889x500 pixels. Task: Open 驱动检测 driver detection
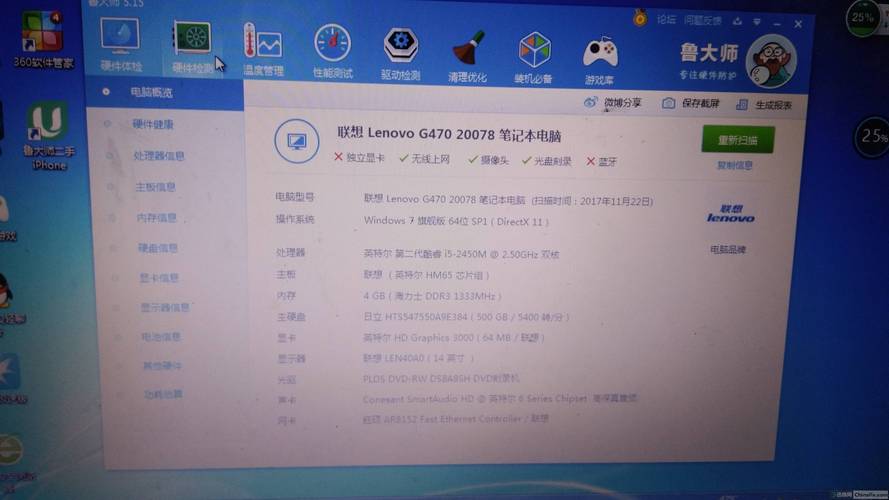click(400, 54)
